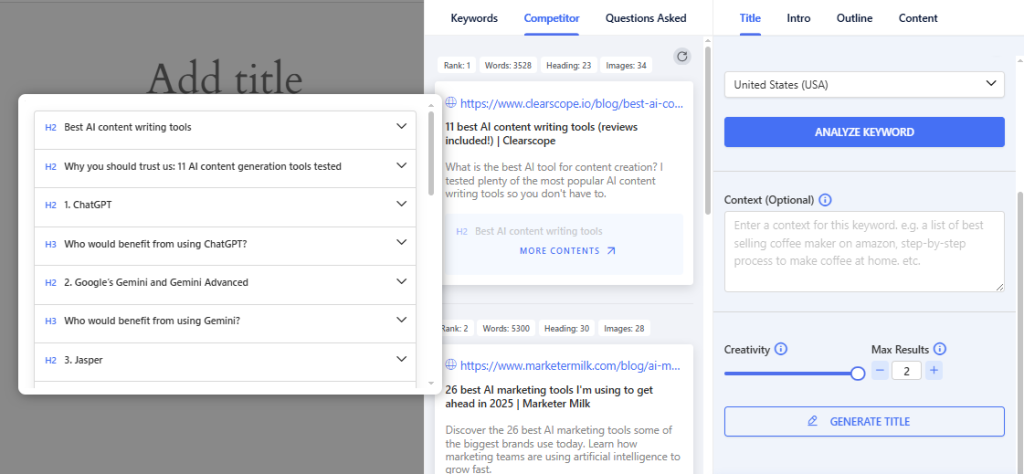Switch to the Keywords tab
Image resolution: width=1024 pixels, height=474 pixels.
(x=474, y=18)
